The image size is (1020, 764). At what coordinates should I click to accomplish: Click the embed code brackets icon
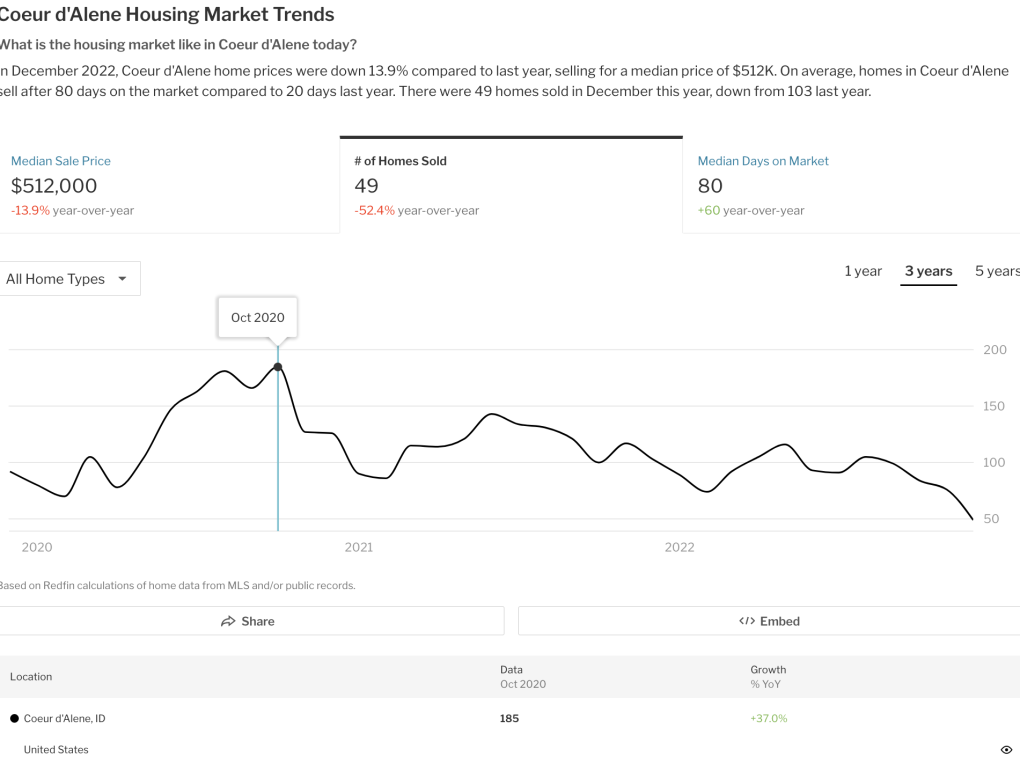[746, 621]
